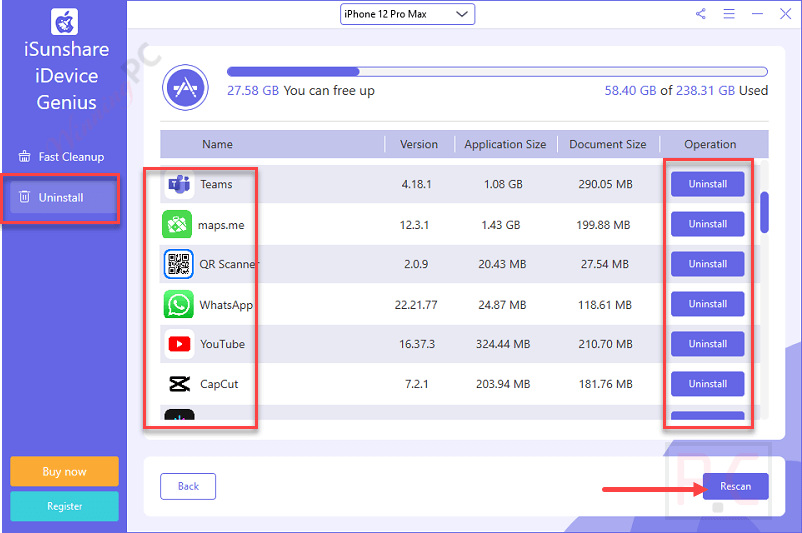Image resolution: width=802 pixels, height=533 pixels.
Task: Click the Version column header
Action: coord(419,144)
